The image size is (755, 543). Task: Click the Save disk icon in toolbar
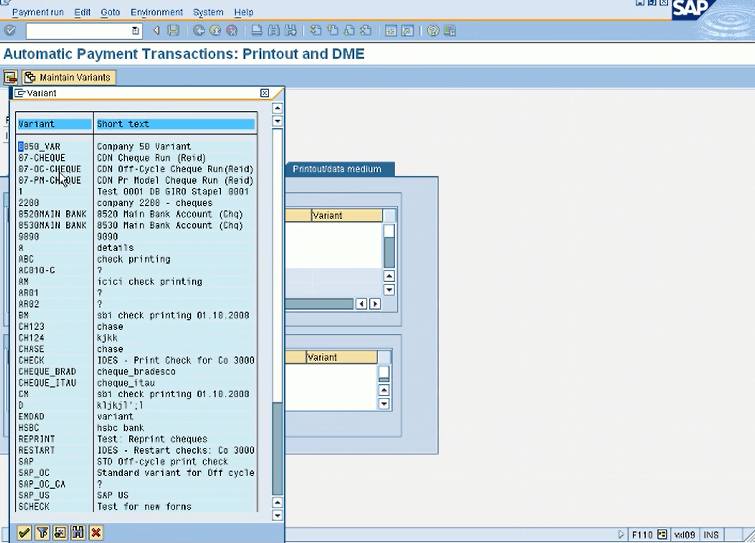coord(173,31)
